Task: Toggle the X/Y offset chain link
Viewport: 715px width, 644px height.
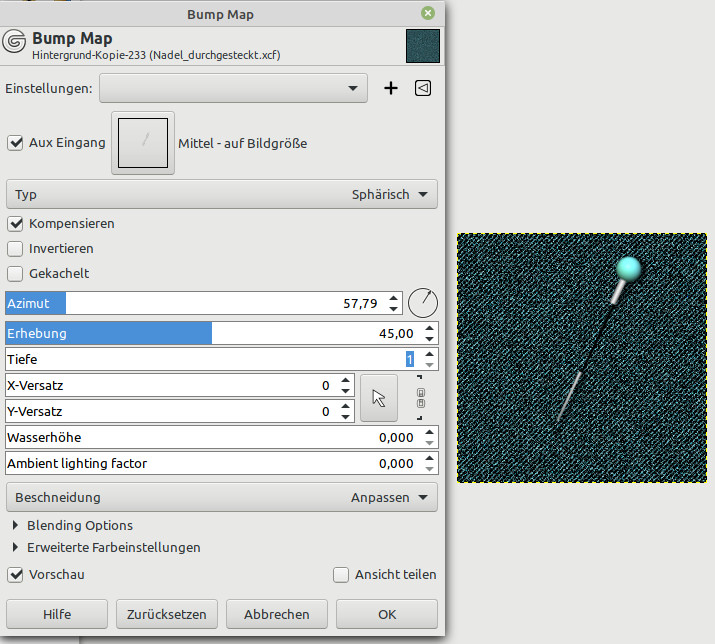Action: 421,398
